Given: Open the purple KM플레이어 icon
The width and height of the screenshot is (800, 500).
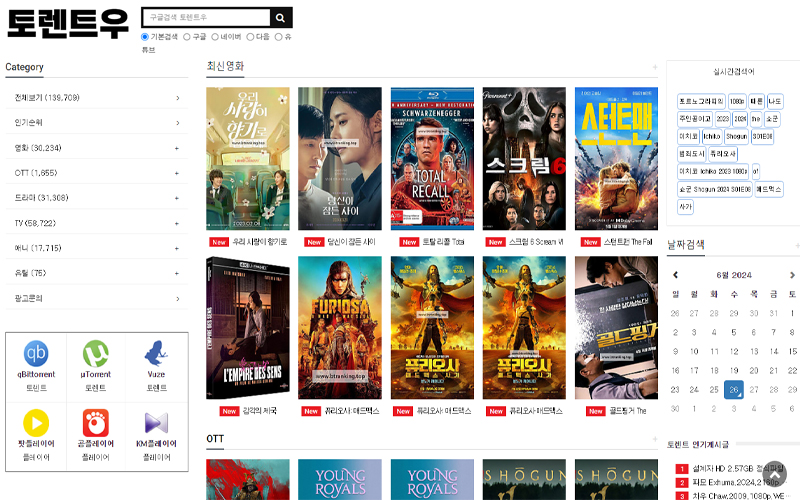Looking at the screenshot, I should coord(156,423).
